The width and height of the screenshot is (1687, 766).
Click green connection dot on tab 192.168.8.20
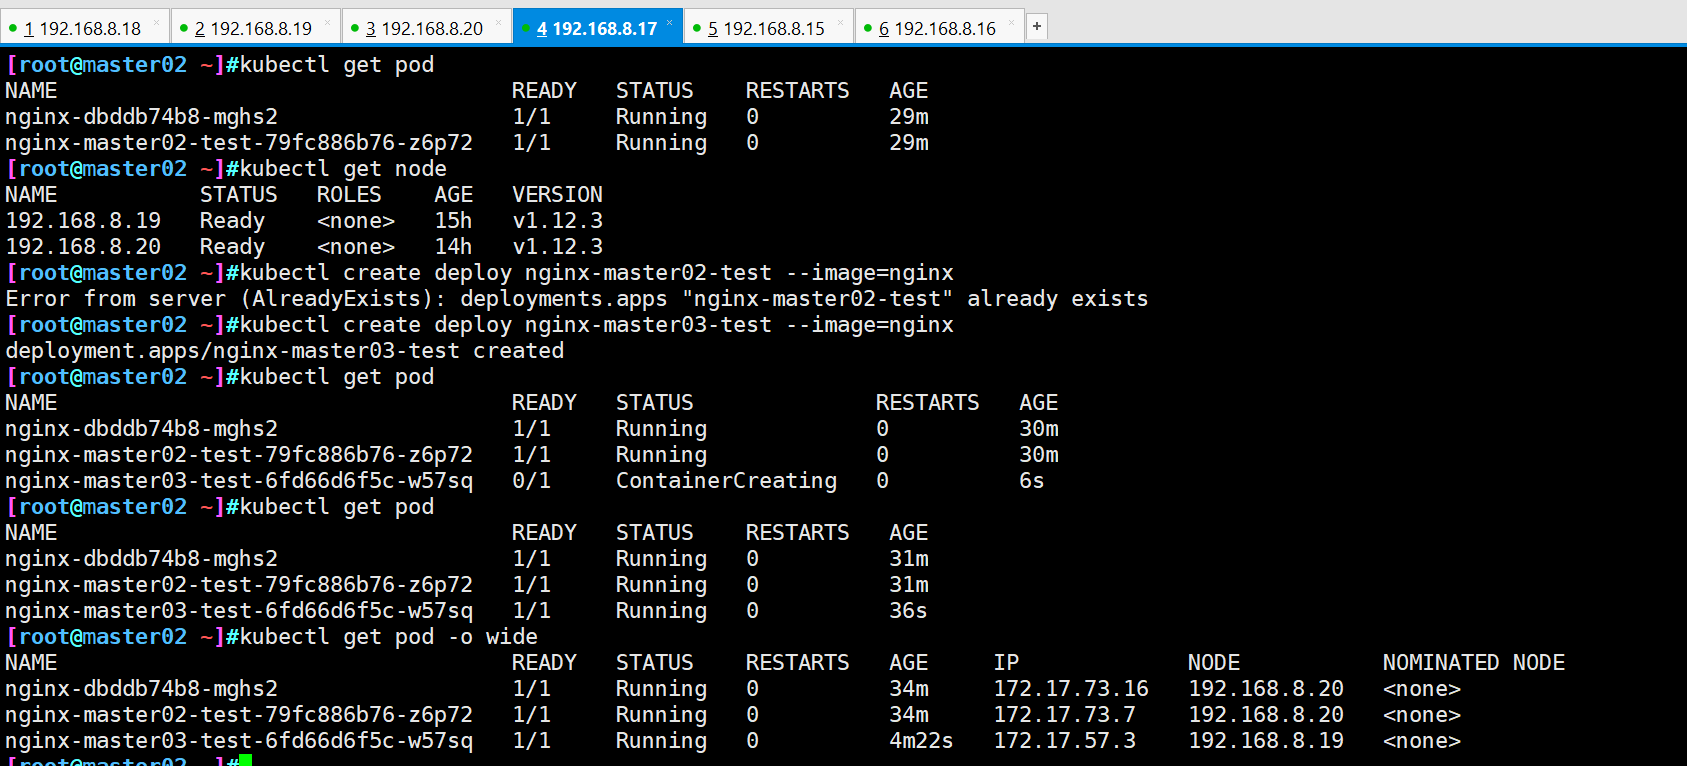pyautogui.click(x=355, y=29)
